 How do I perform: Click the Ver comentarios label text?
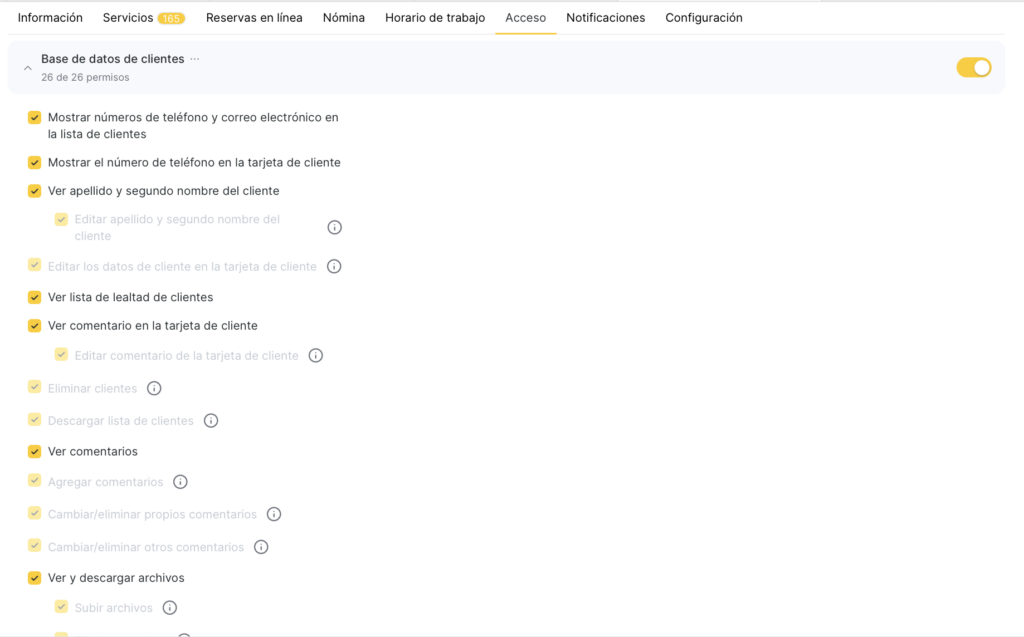click(93, 451)
